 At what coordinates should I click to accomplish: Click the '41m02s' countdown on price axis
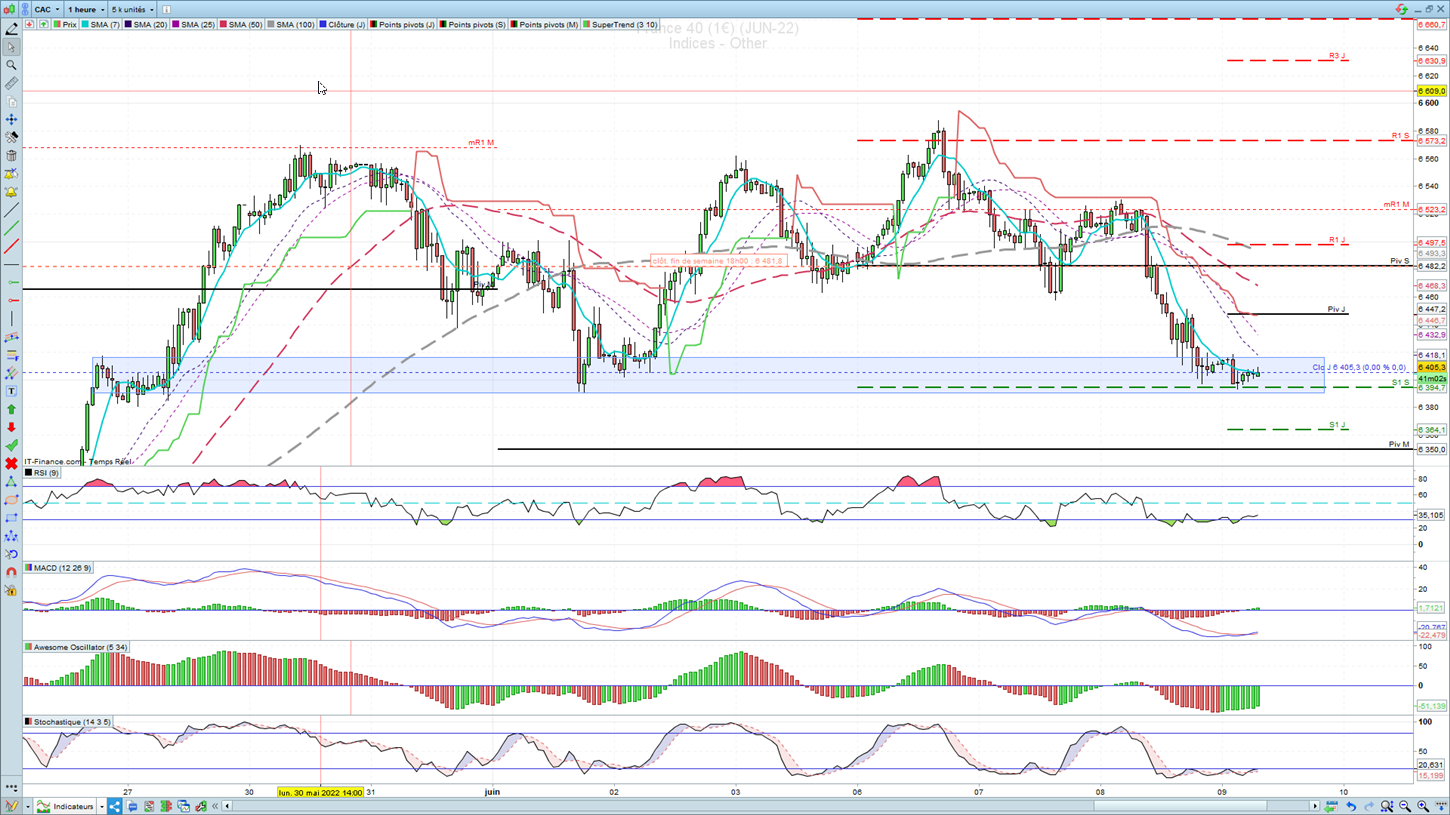[1432, 379]
